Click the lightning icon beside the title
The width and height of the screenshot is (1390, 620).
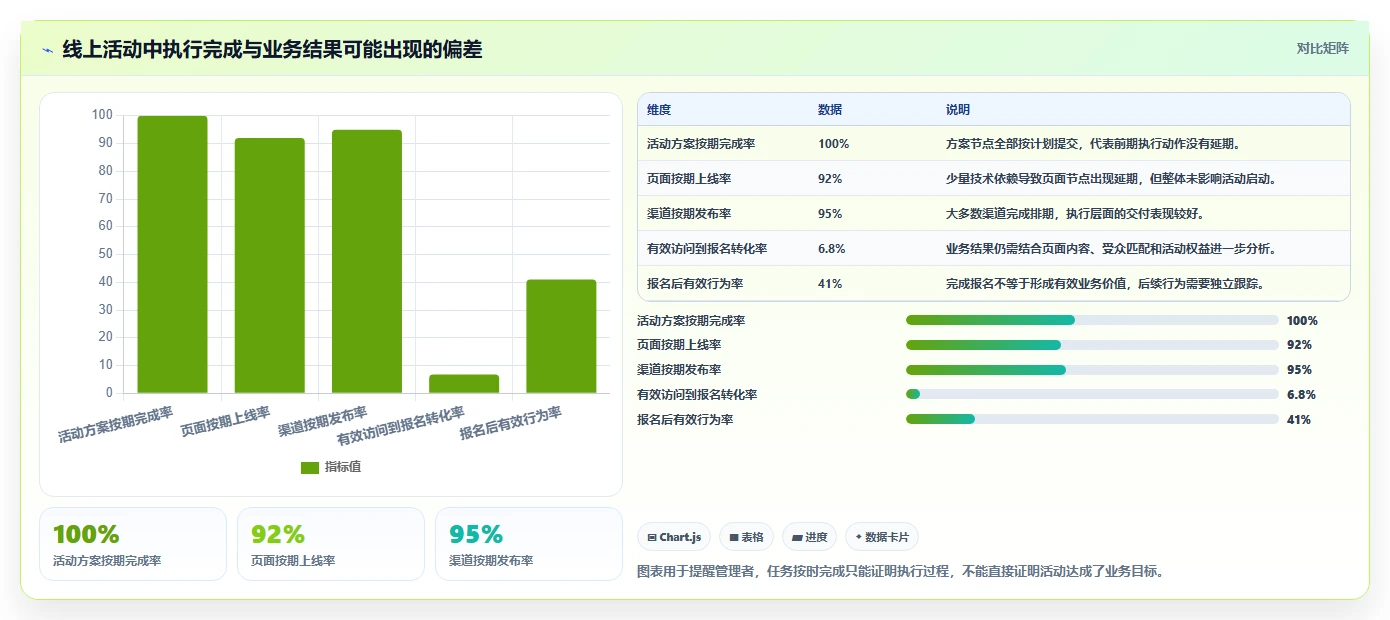coord(48,50)
